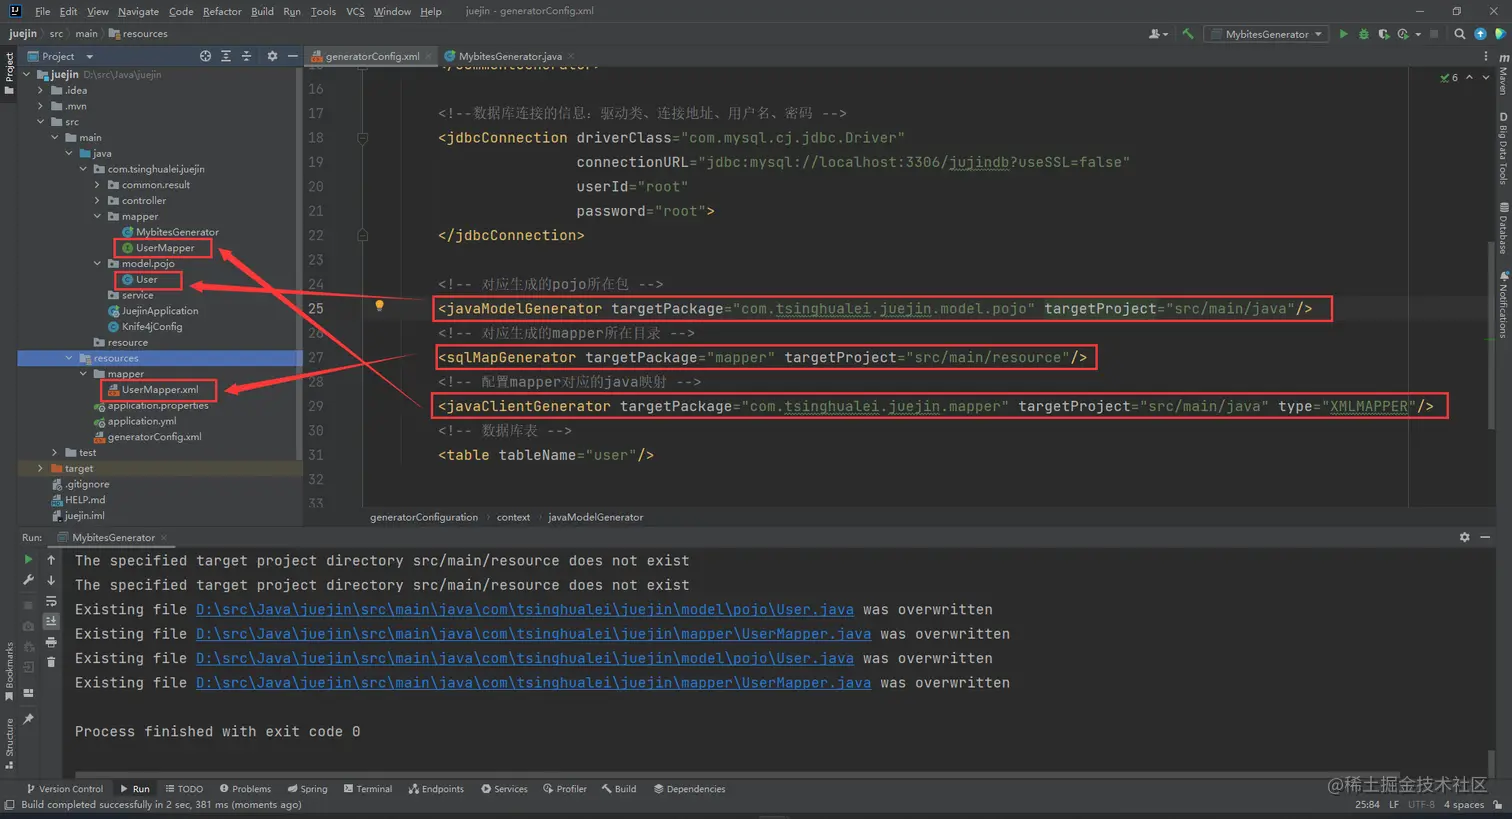Click the locate target icon in Project panel

[x=205, y=56]
